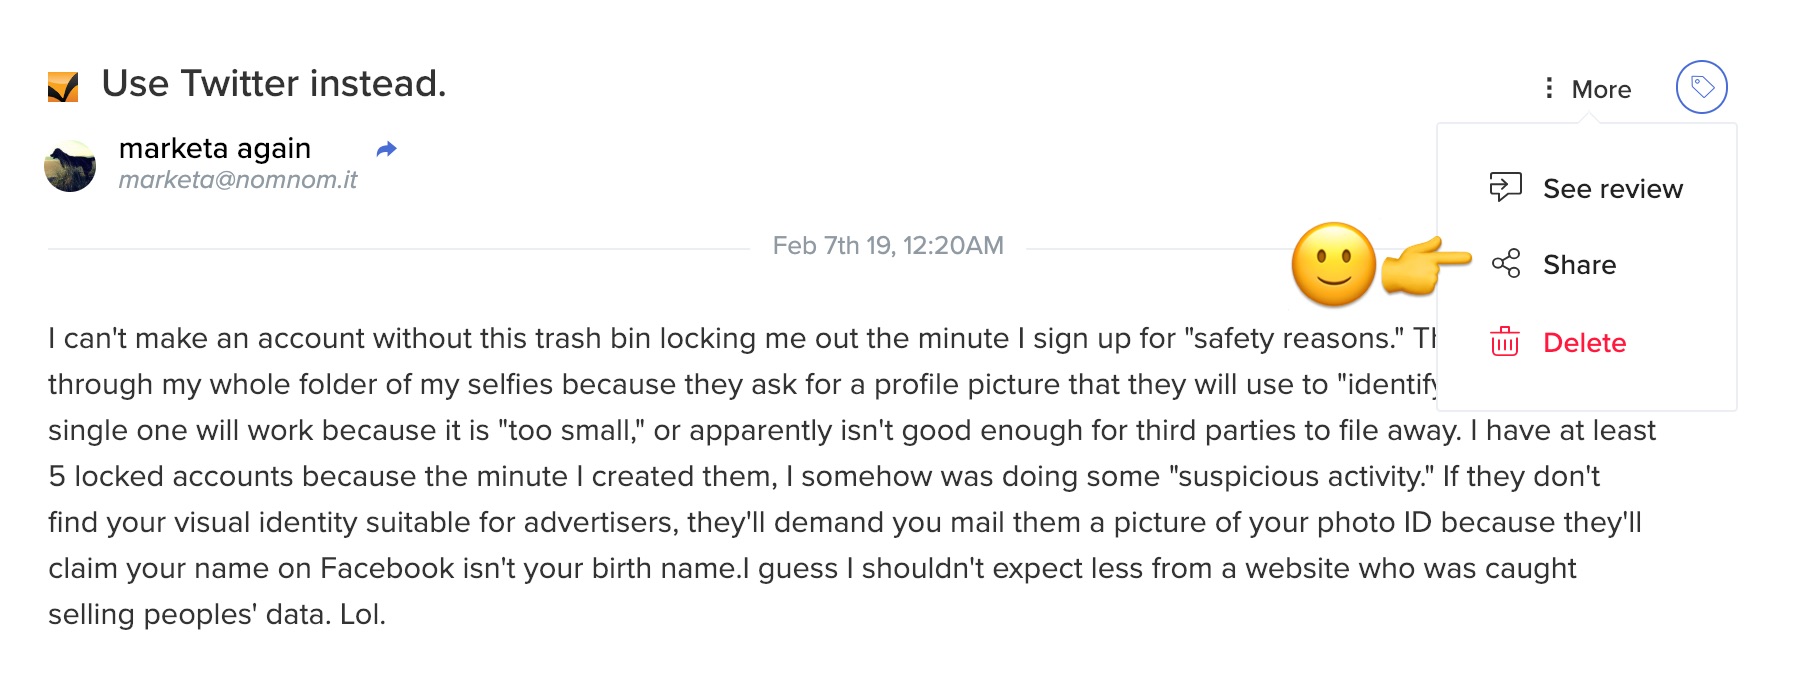Click the three-dot More icon
Image resolution: width=1800 pixels, height=680 pixels.
click(x=1549, y=89)
